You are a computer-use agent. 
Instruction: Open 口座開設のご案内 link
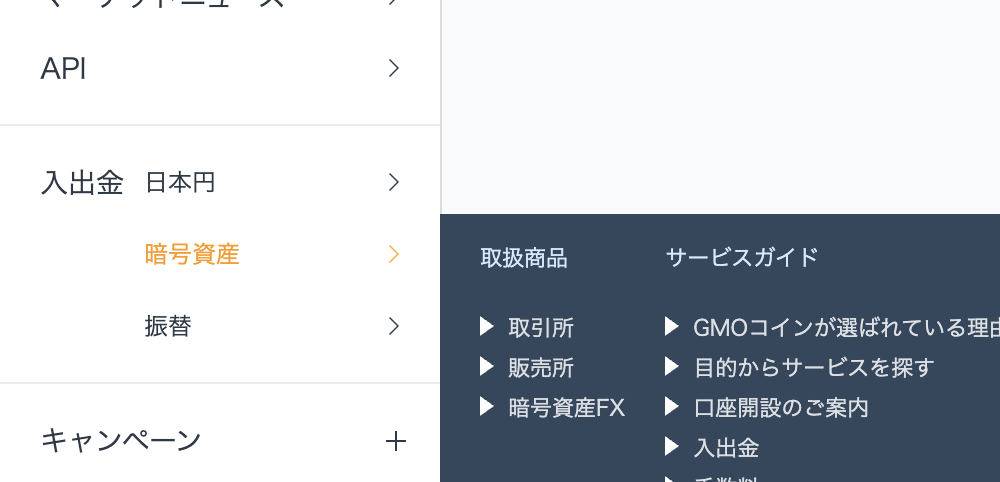click(781, 408)
